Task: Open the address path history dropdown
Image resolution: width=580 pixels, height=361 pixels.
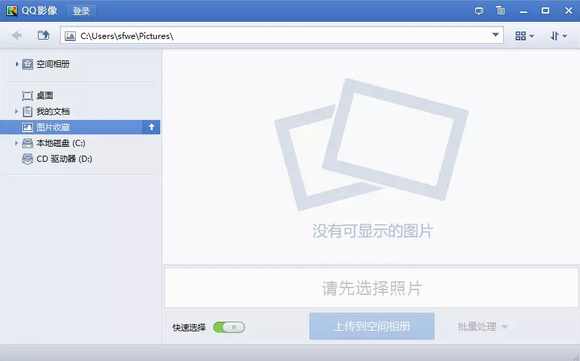Action: click(x=495, y=35)
